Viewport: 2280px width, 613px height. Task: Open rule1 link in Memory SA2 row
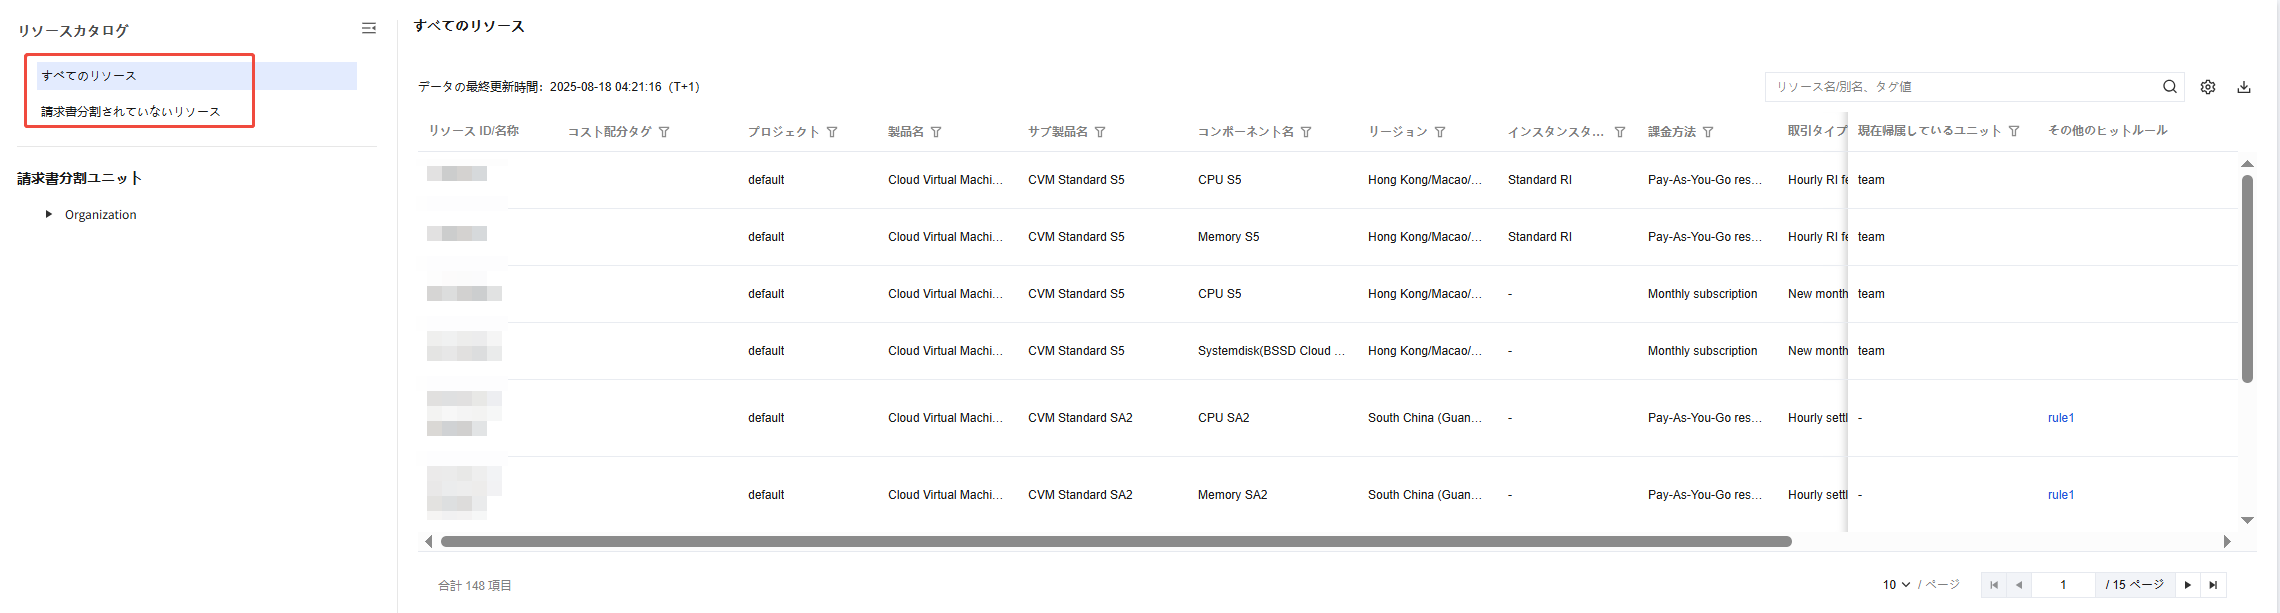point(2061,495)
